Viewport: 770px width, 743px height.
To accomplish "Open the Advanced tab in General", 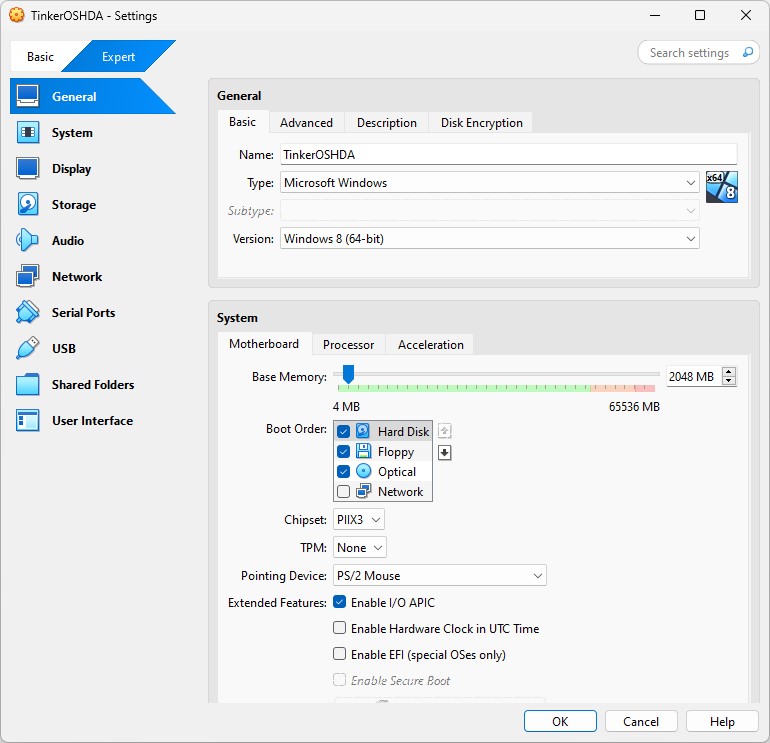I will tap(306, 122).
